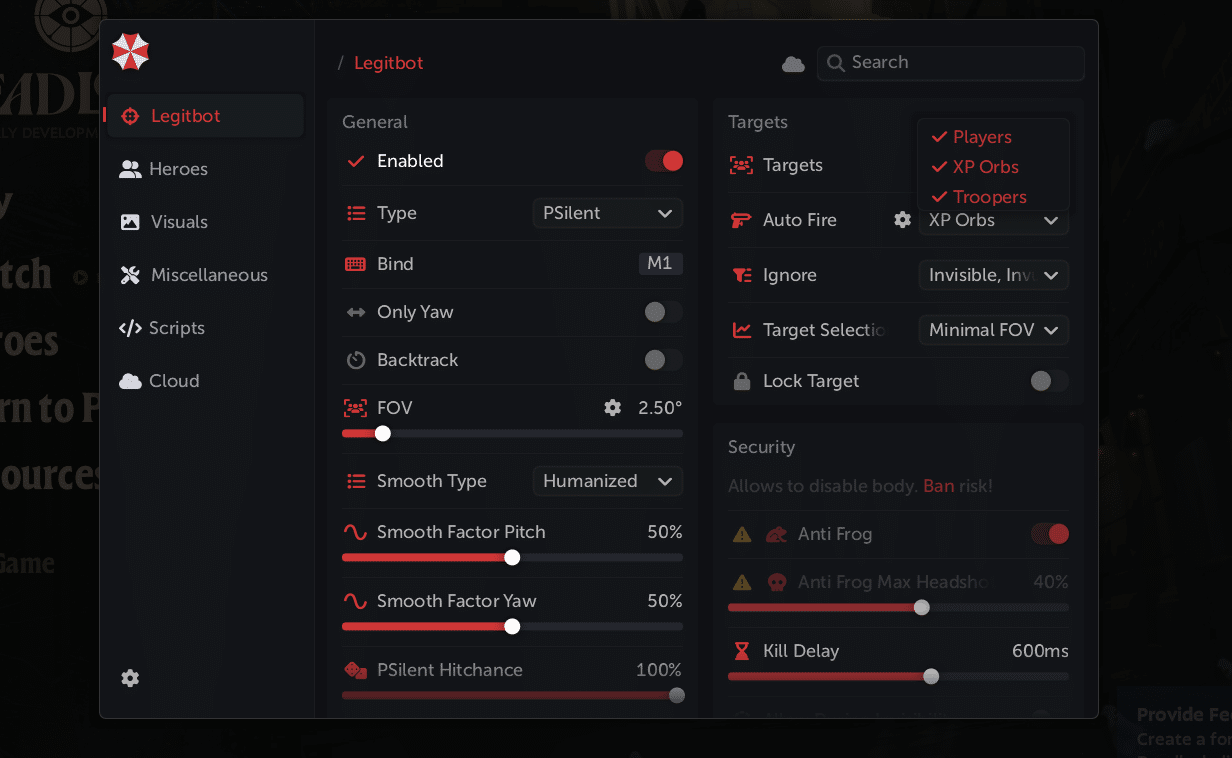Toggle the Backtrack switch
Screen dimensions: 1232x758
coord(664,360)
